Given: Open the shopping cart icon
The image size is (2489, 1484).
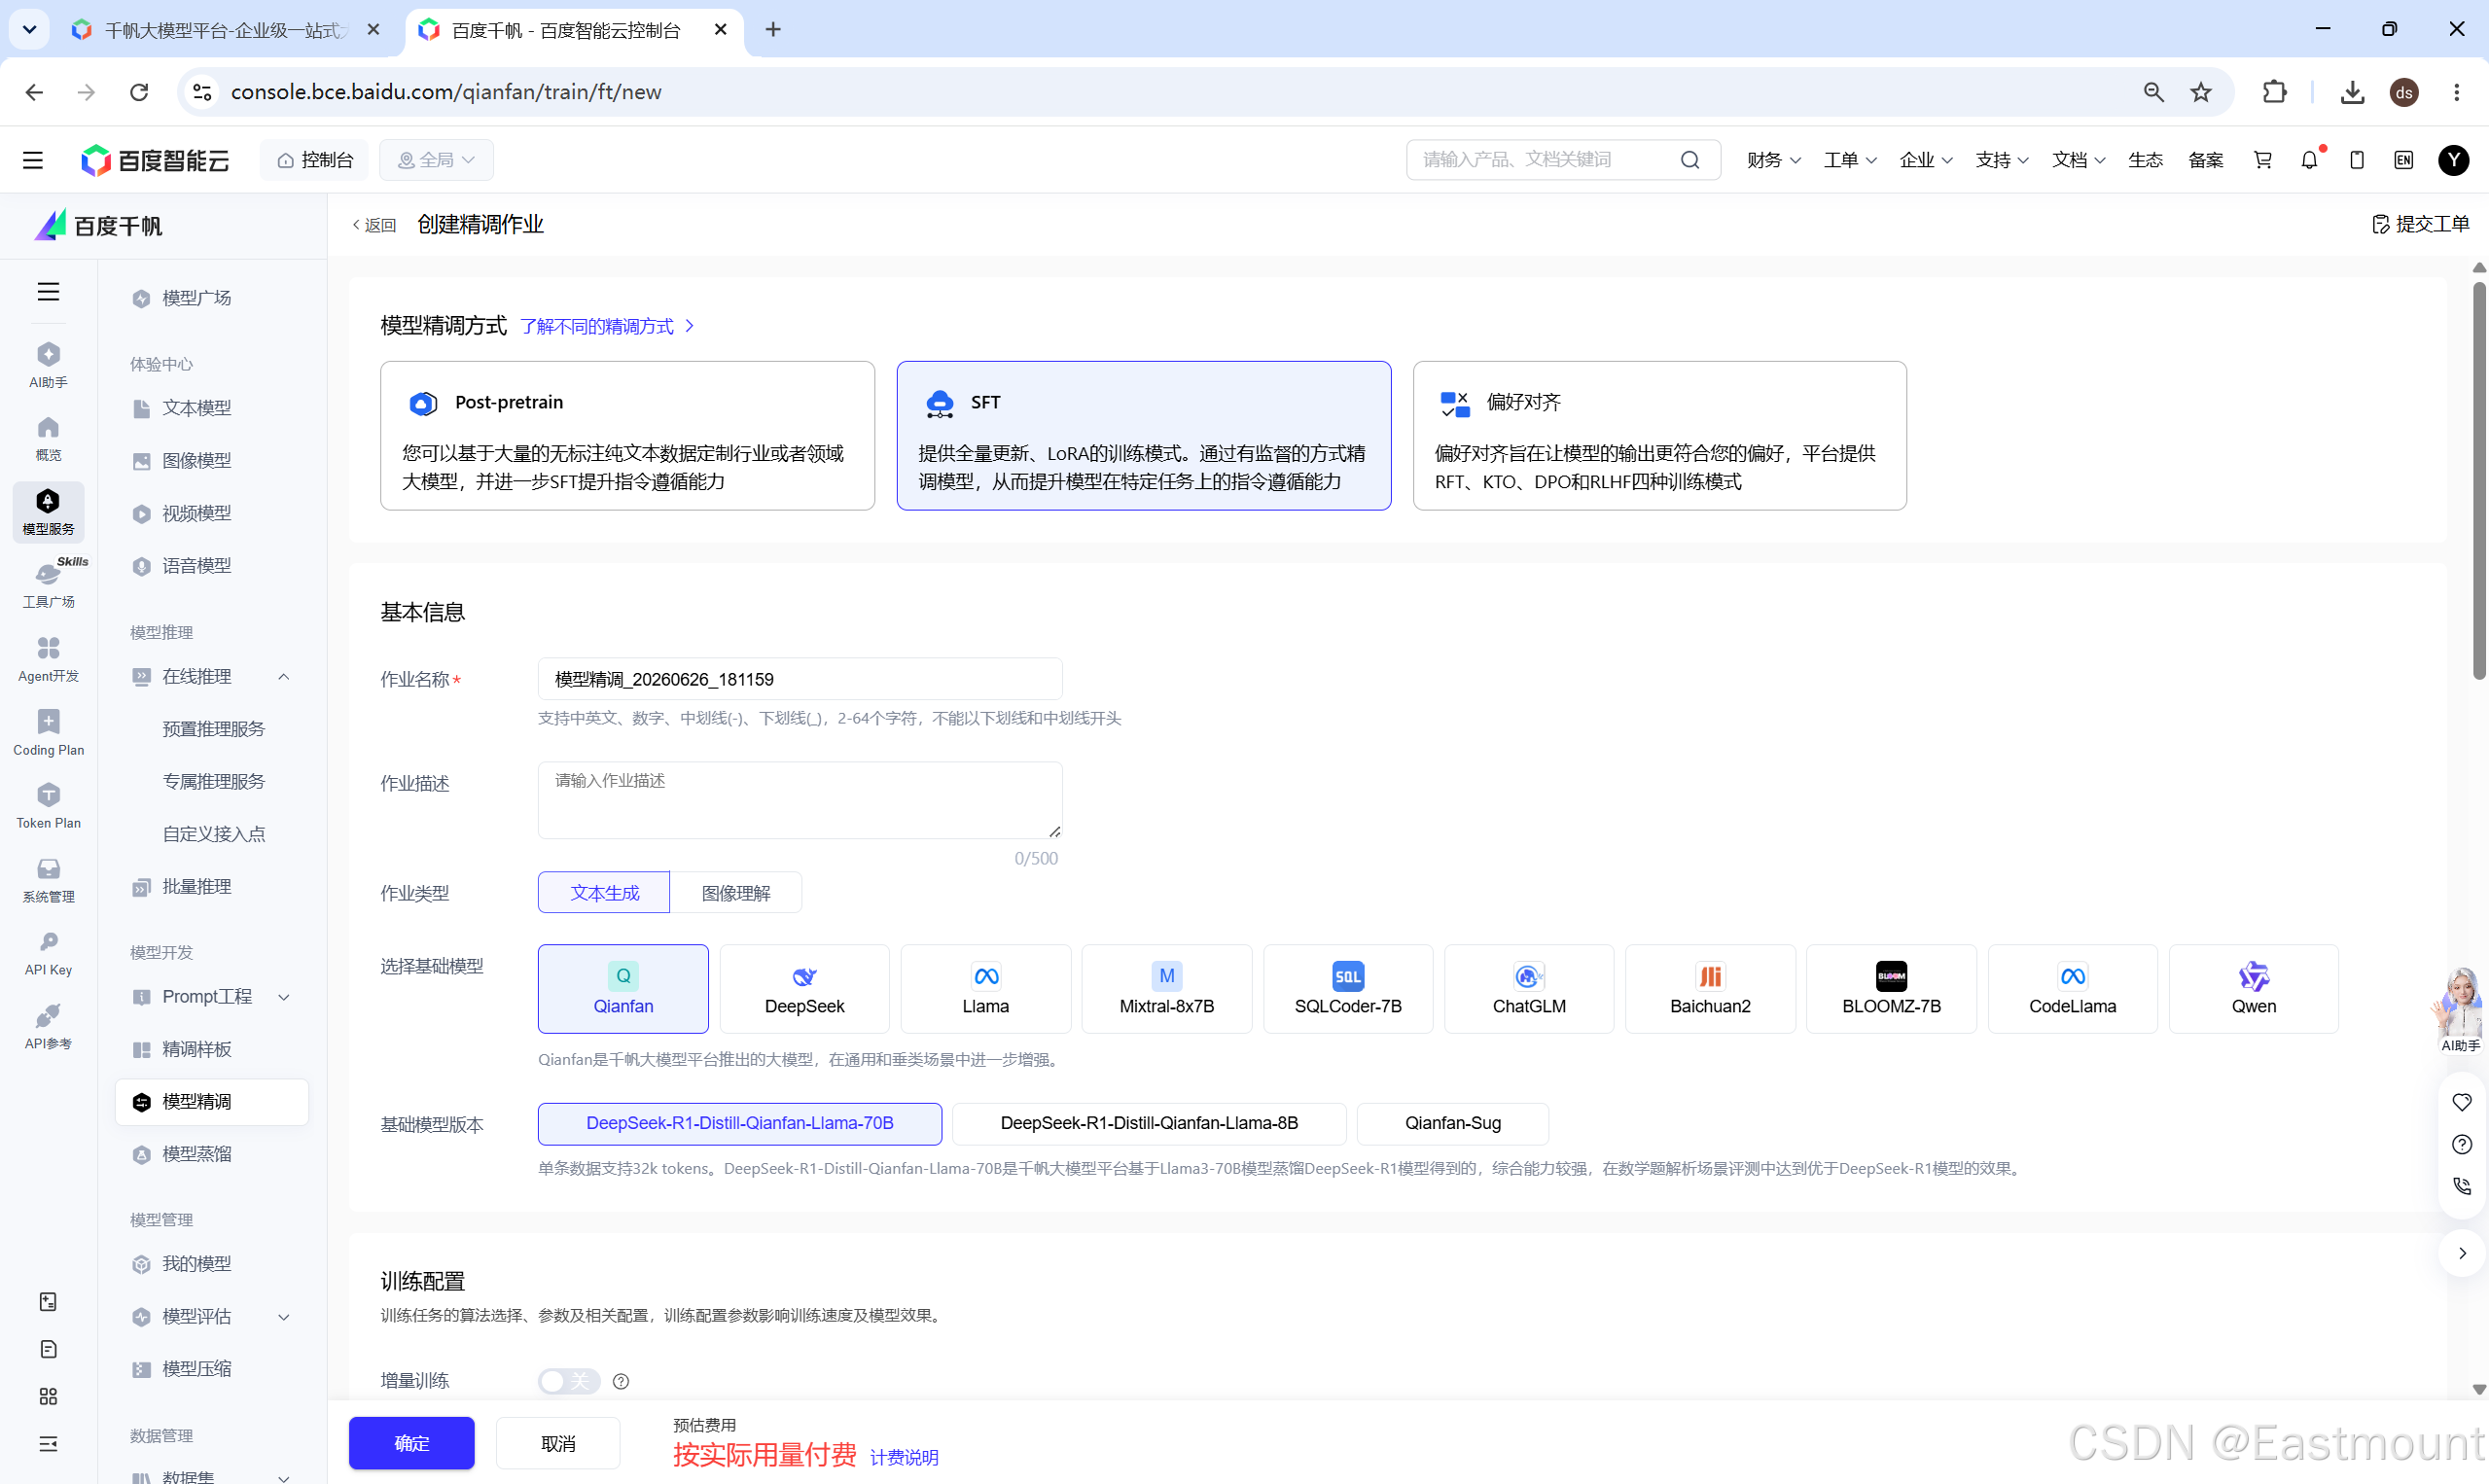Looking at the screenshot, I should pyautogui.click(x=2262, y=160).
